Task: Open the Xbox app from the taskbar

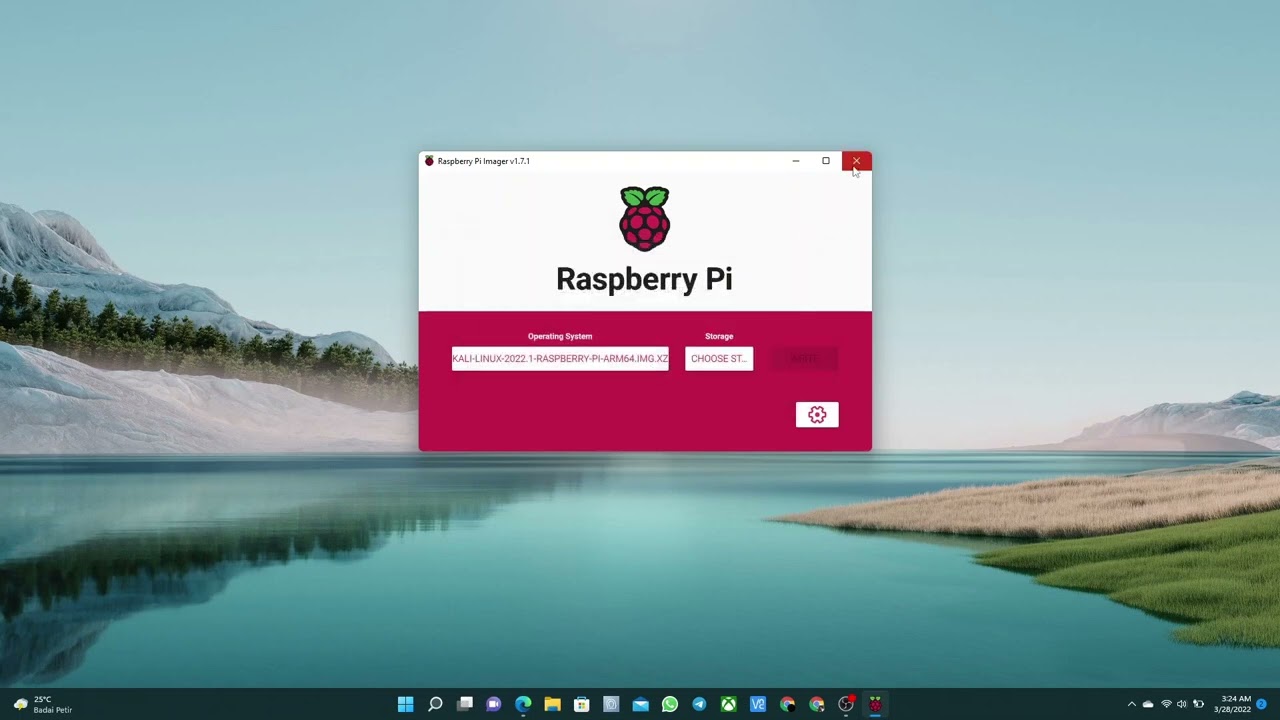Action: click(x=729, y=704)
